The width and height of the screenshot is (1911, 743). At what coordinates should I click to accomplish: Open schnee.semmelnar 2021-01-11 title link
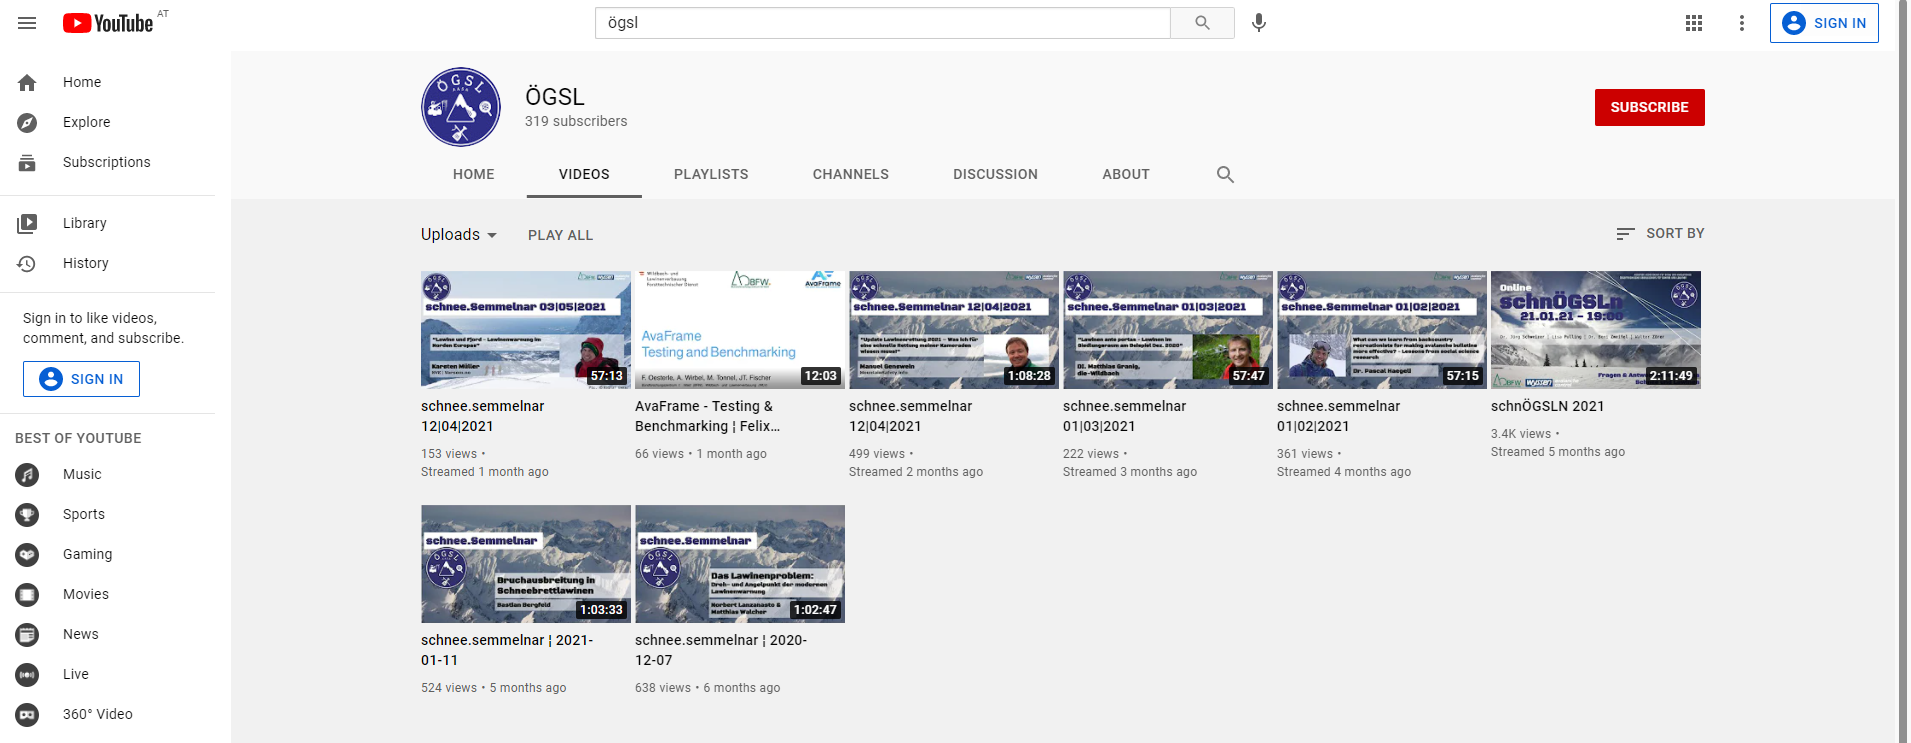pos(507,650)
